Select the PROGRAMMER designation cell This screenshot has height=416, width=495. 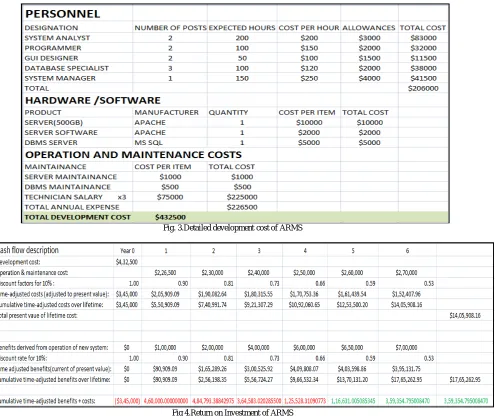[x=53, y=48]
